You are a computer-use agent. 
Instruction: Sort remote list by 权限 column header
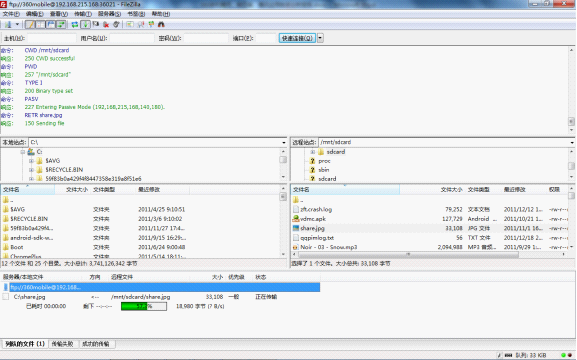557,190
